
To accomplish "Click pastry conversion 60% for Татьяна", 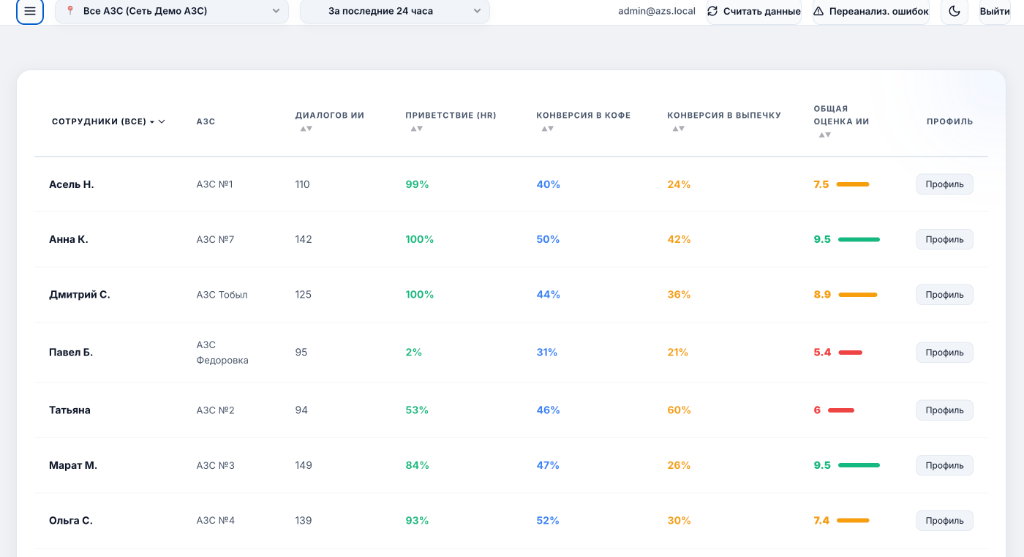I will pyautogui.click(x=679, y=410).
